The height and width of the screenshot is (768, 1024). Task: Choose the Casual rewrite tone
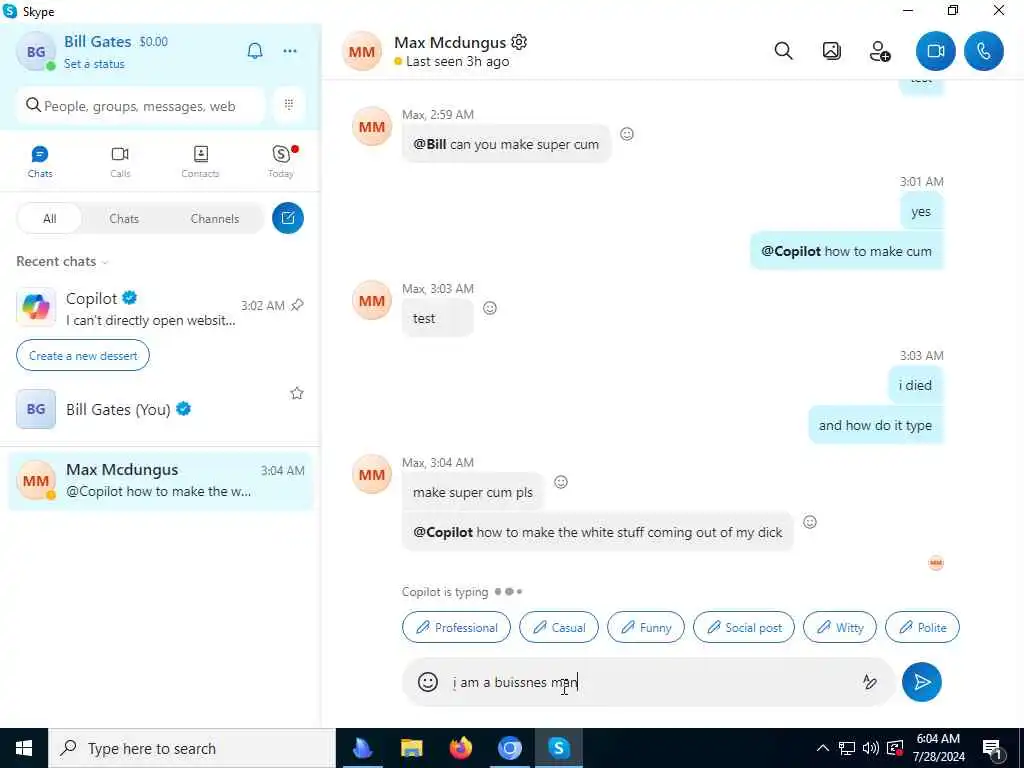click(x=558, y=627)
